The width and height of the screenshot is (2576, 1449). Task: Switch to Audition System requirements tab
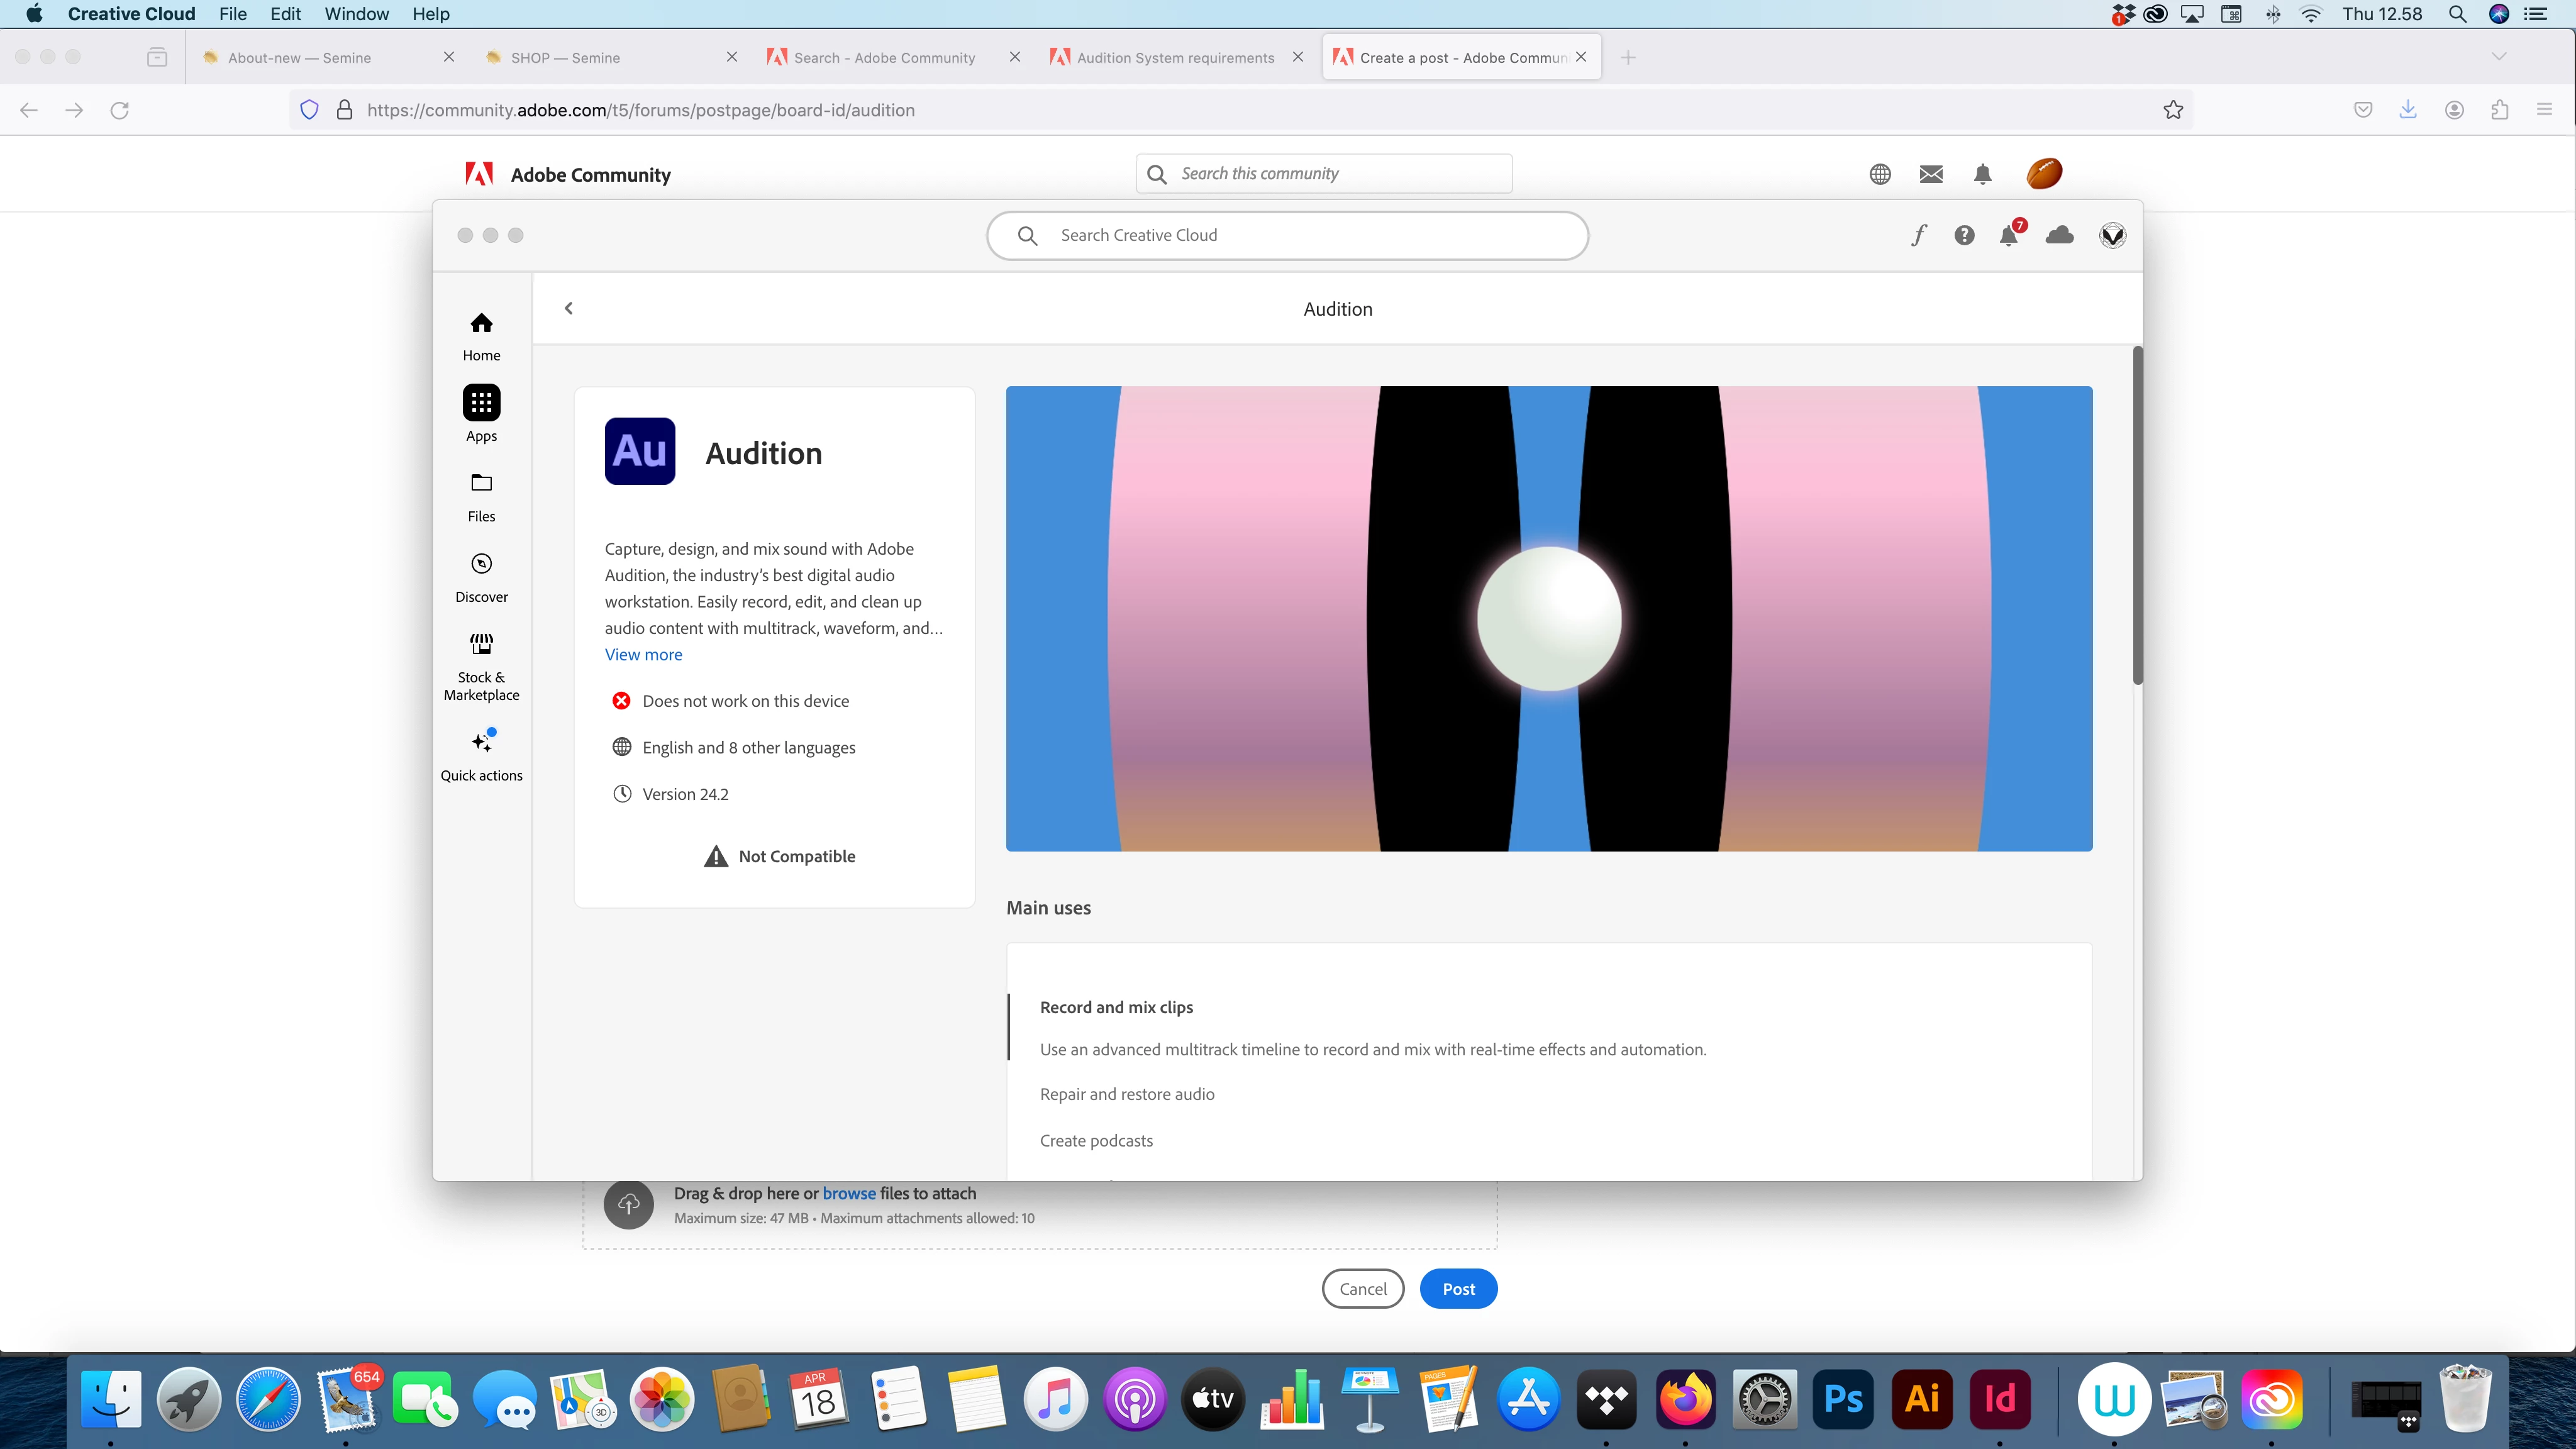(1174, 58)
